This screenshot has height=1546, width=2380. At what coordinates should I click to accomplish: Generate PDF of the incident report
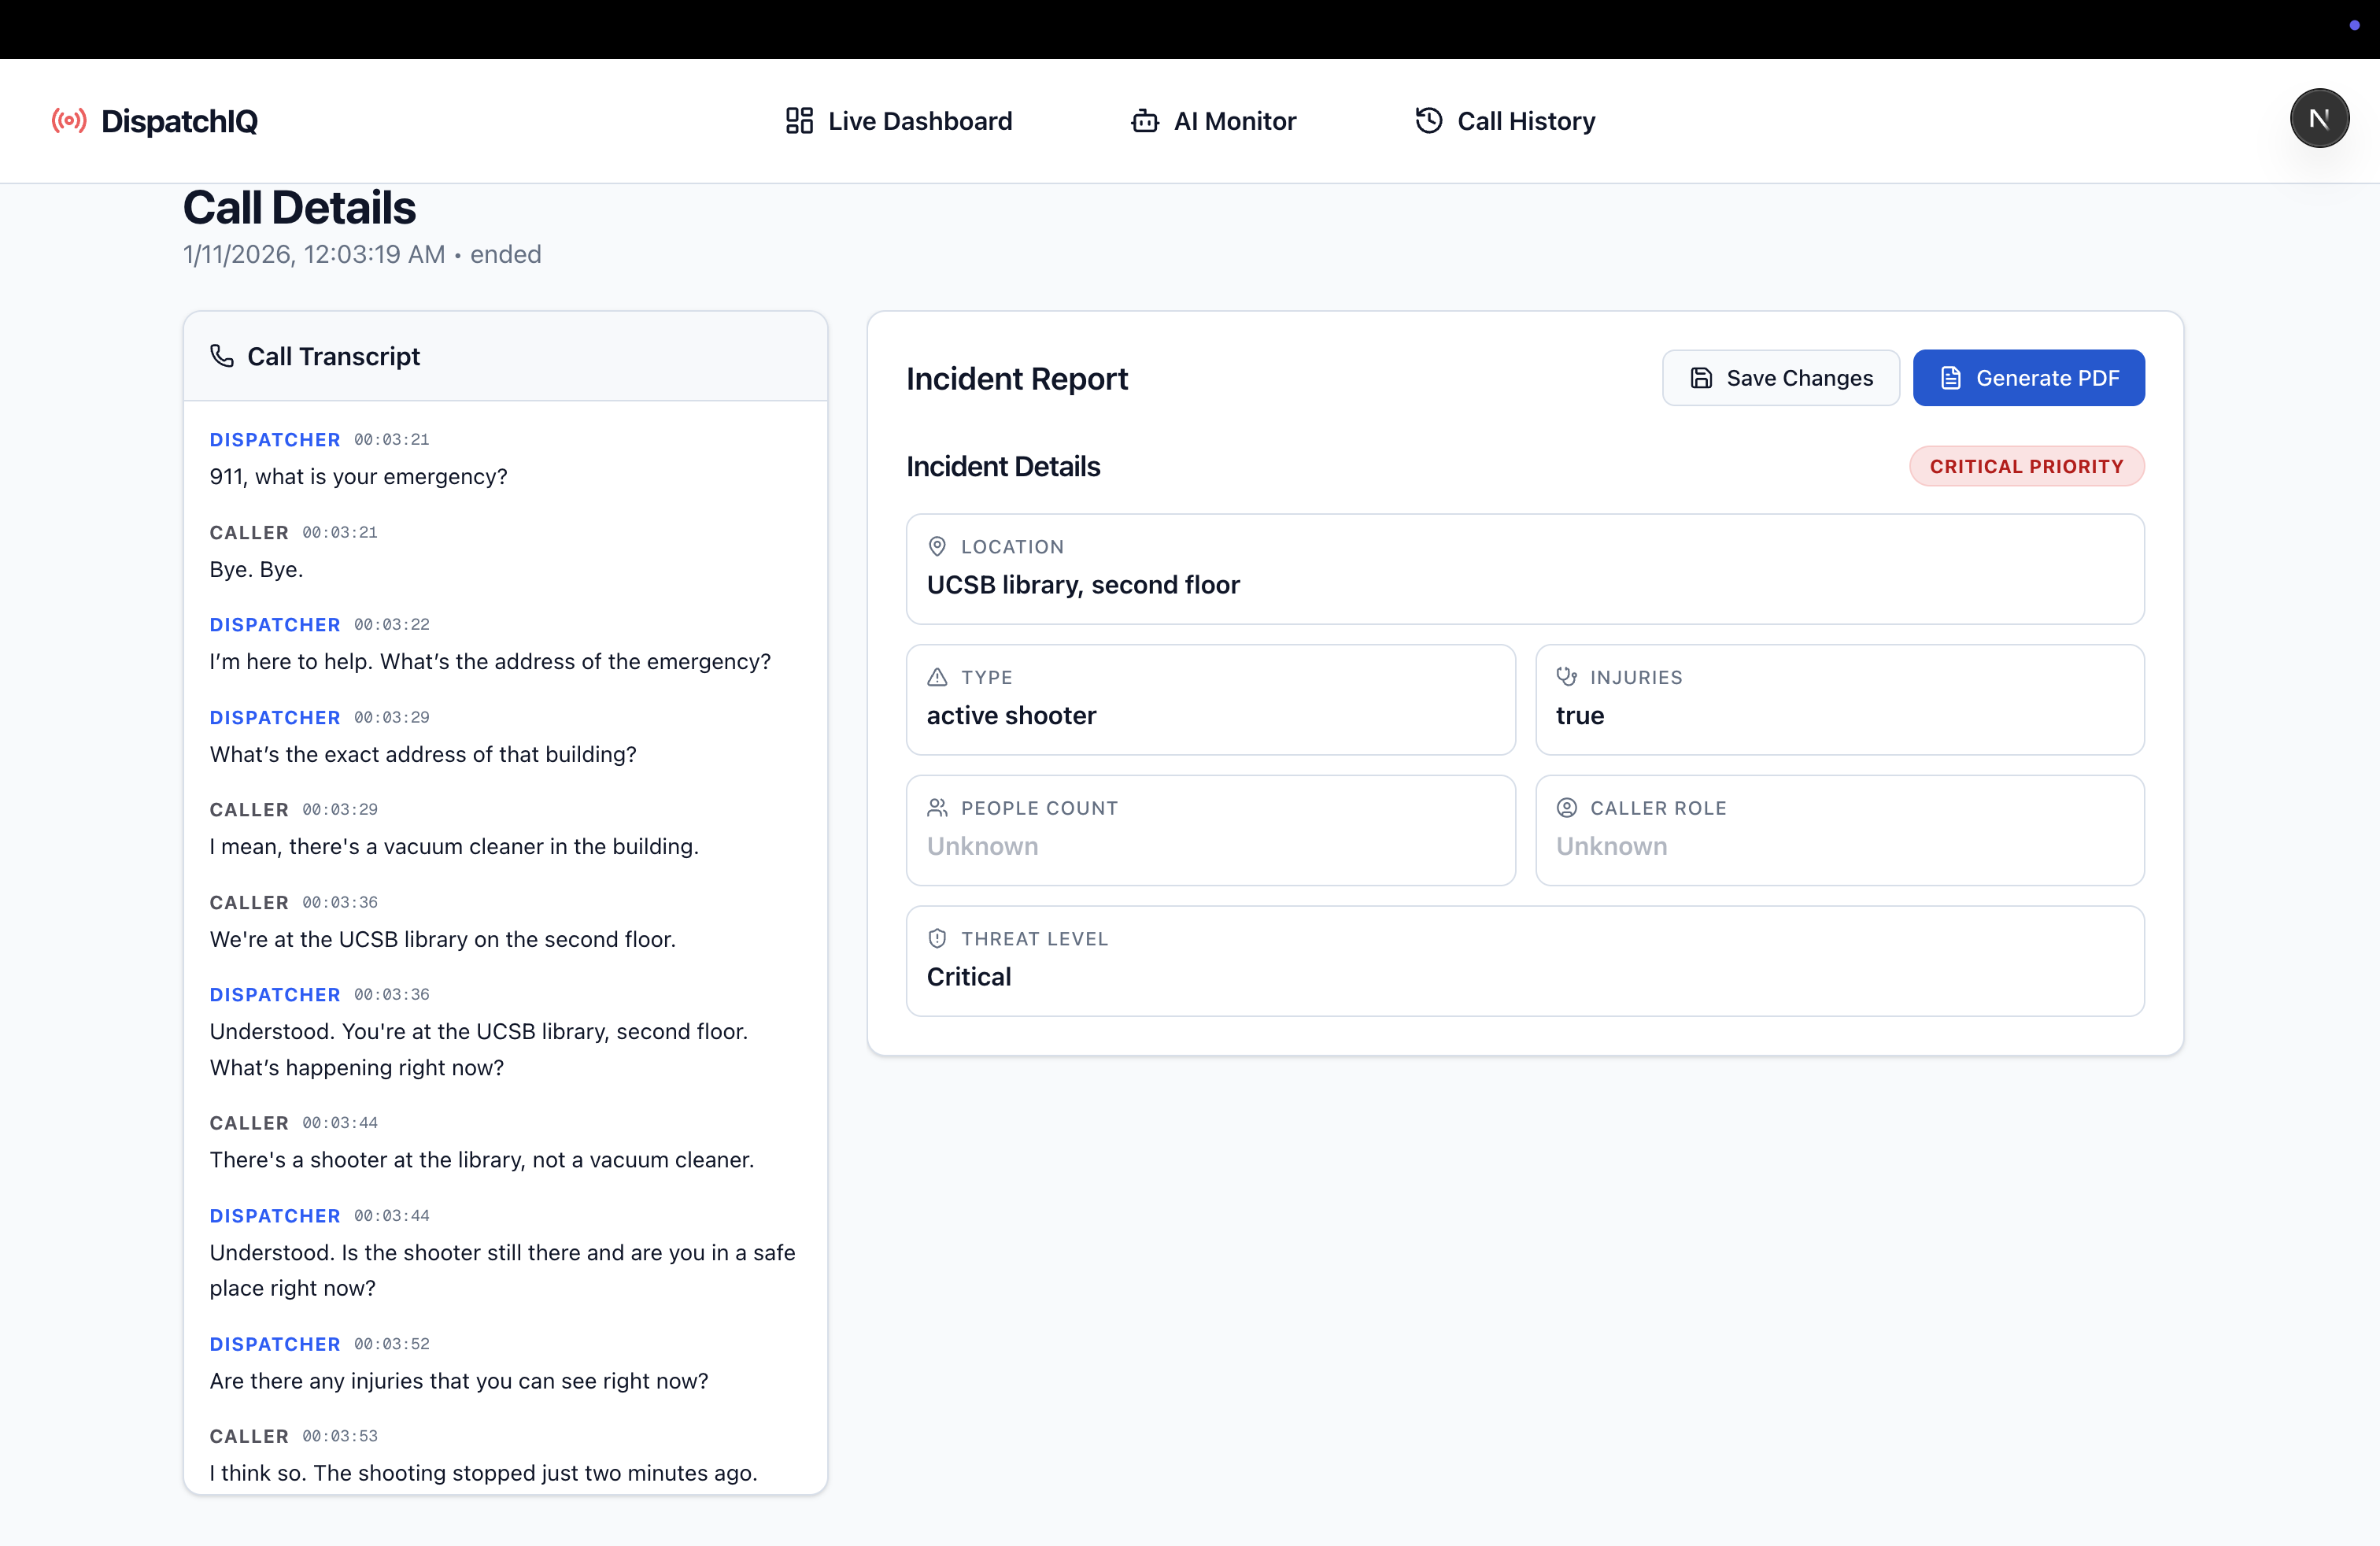pyautogui.click(x=2028, y=378)
